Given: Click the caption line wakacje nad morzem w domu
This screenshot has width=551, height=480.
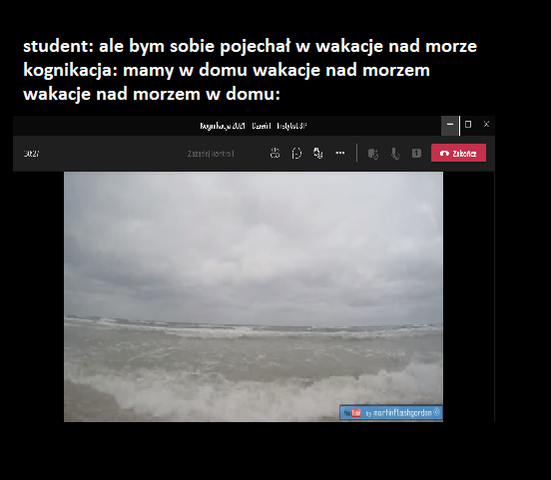Looking at the screenshot, I should [151, 94].
